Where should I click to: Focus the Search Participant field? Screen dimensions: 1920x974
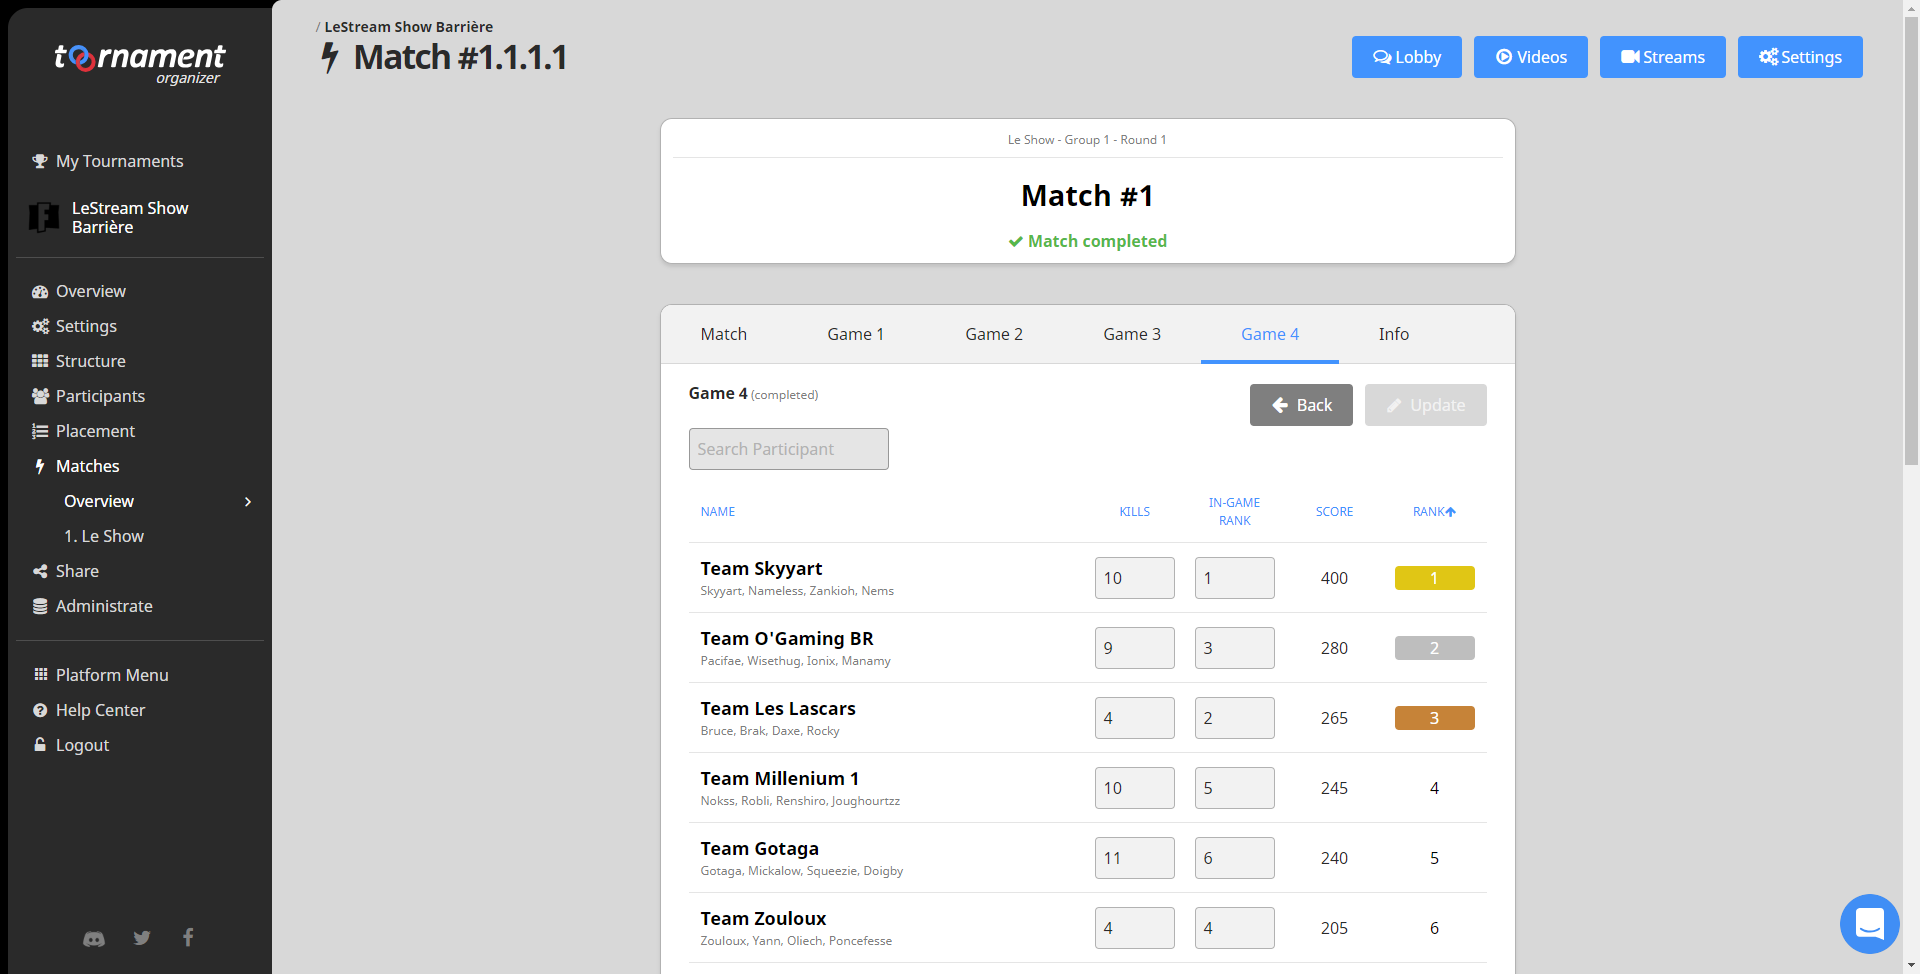[x=789, y=449]
